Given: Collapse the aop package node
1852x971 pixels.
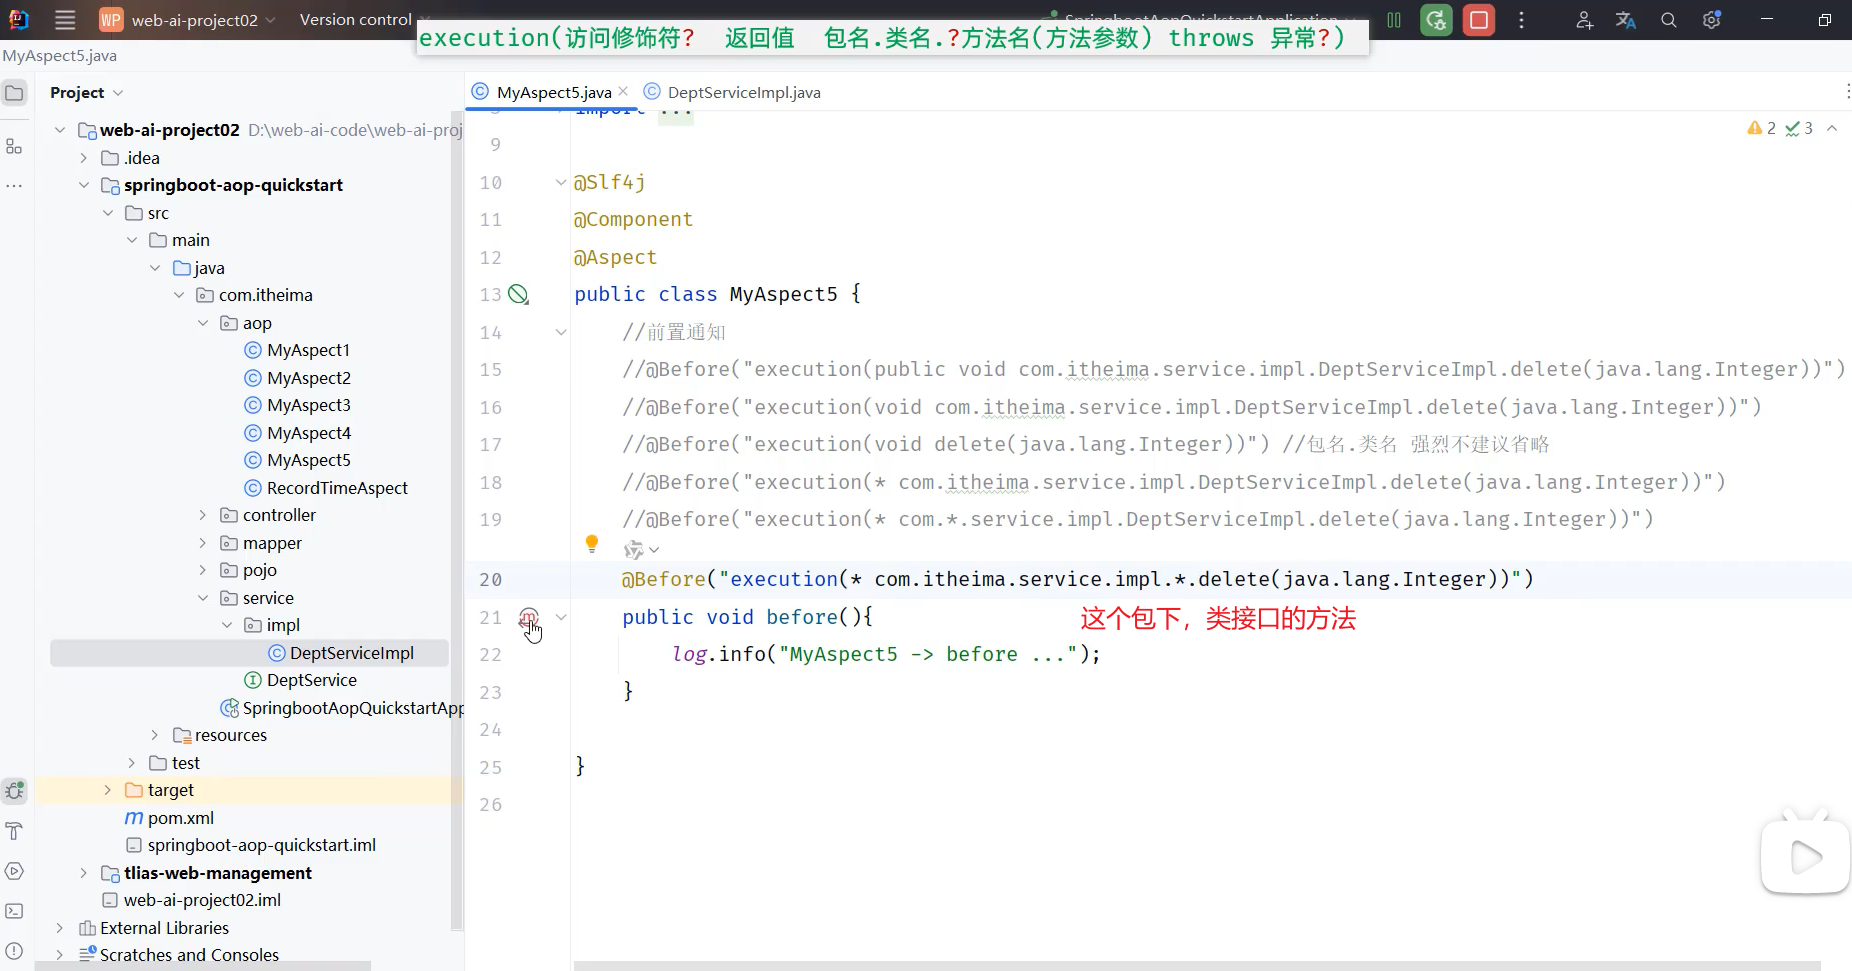Looking at the screenshot, I should tap(203, 323).
